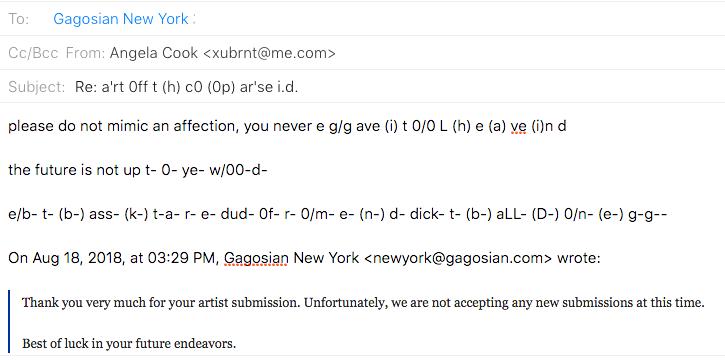
Task: Click misspelled "Gagosian" in the quote header
Action: (x=256, y=258)
